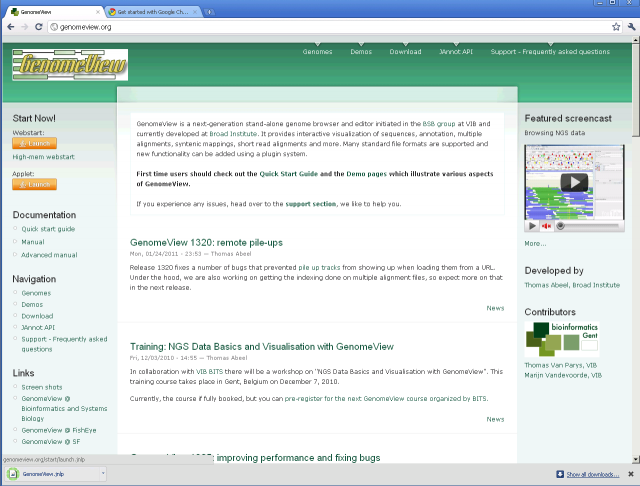Viewport: 640px width, 486px height.
Task: Open JAnnot API in the top menu
Action: tap(456, 52)
